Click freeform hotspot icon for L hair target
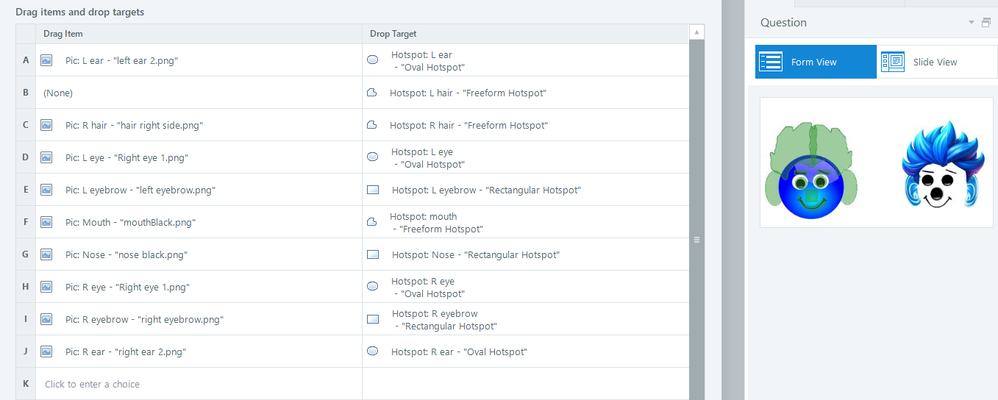This screenshot has width=998, height=400. click(x=372, y=93)
